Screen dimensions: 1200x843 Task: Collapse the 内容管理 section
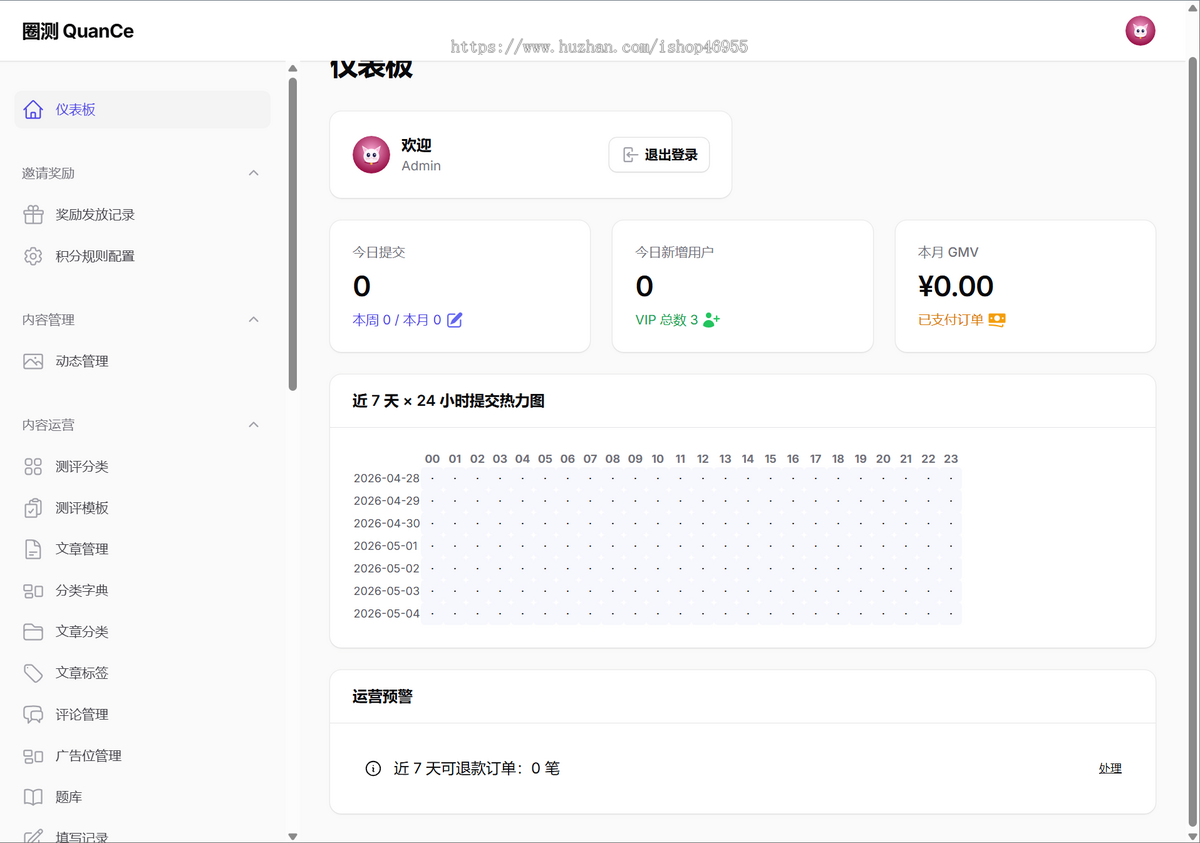(253, 320)
